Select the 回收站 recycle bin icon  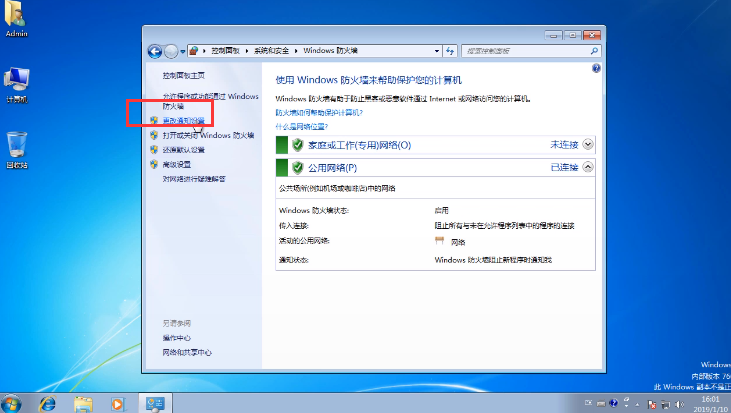(x=16, y=150)
